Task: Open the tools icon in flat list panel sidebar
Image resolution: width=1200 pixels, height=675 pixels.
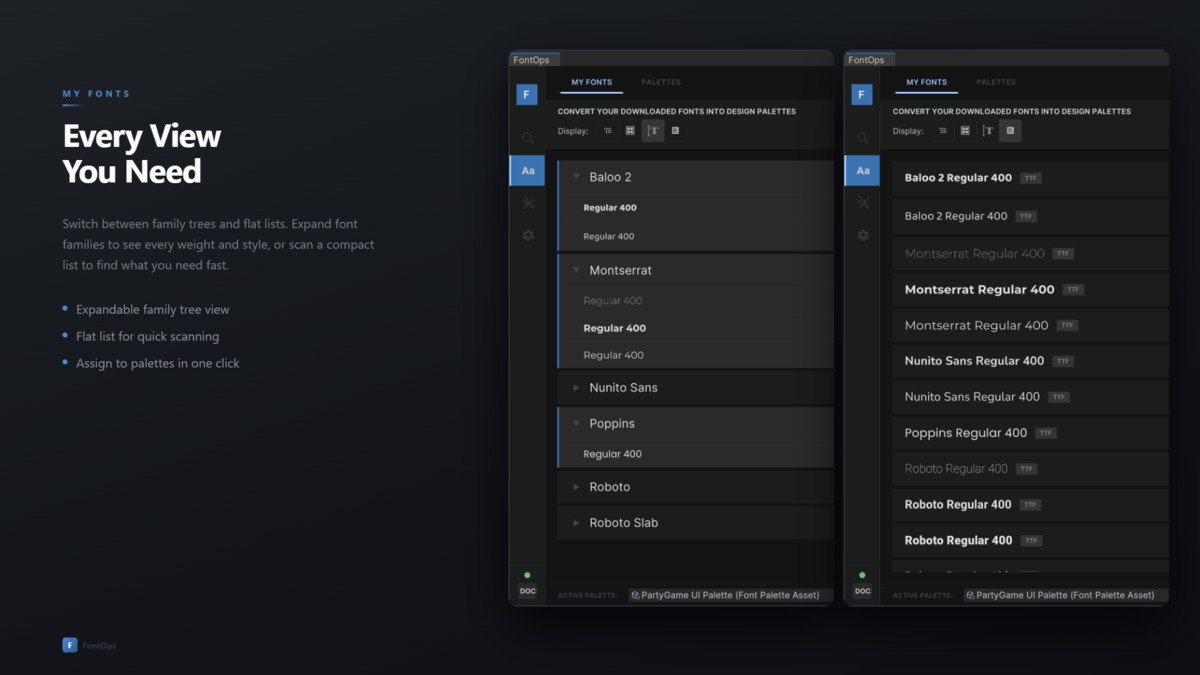Action: (x=863, y=203)
